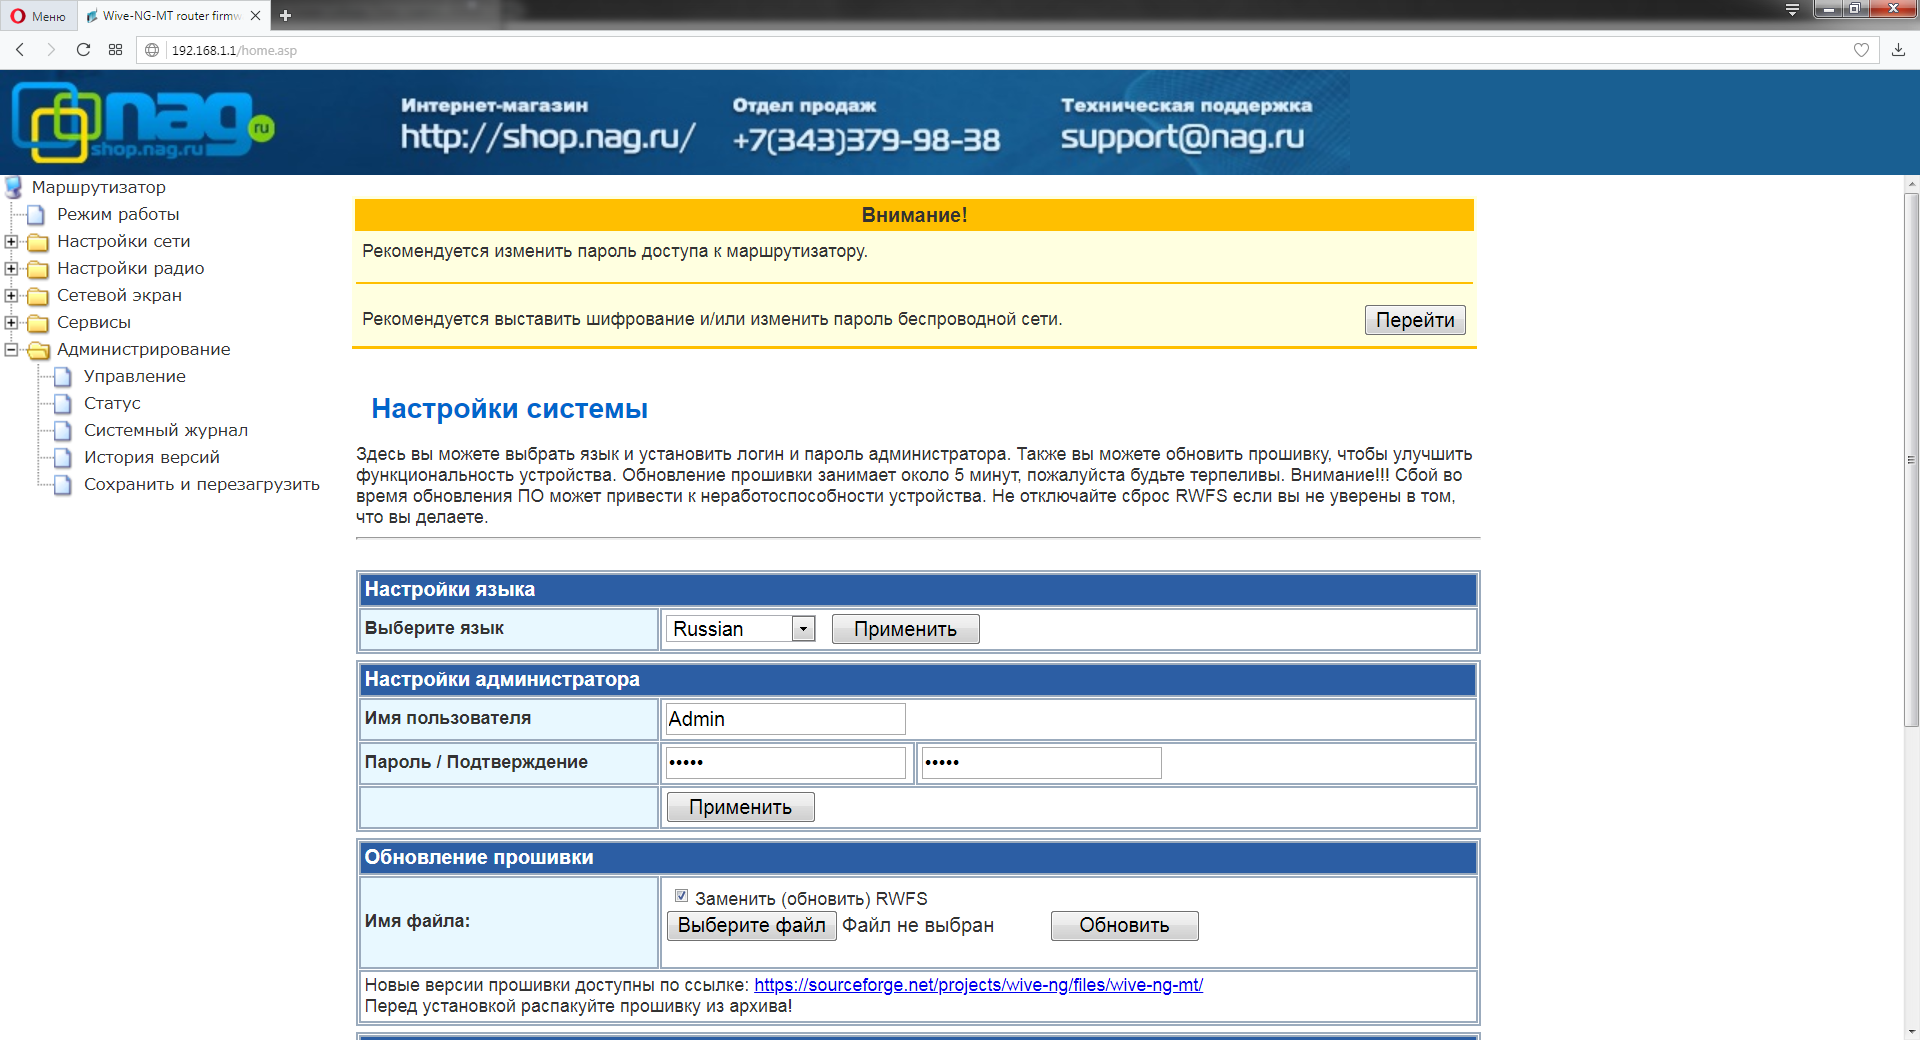Click the password confirmation field
This screenshot has height=1040, width=1920.
1041,763
